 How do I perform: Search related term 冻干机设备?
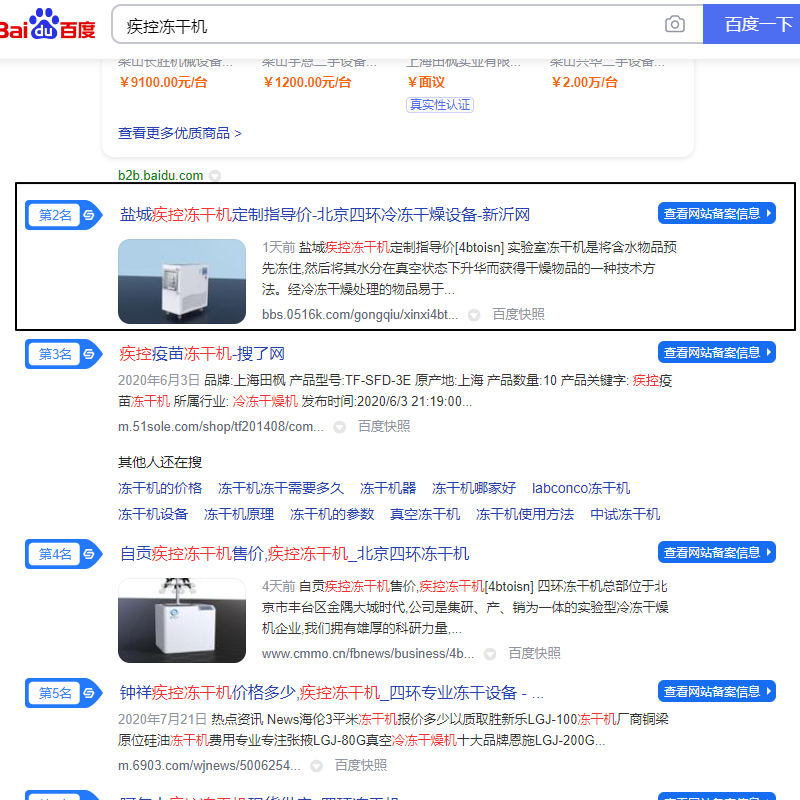click(x=153, y=514)
